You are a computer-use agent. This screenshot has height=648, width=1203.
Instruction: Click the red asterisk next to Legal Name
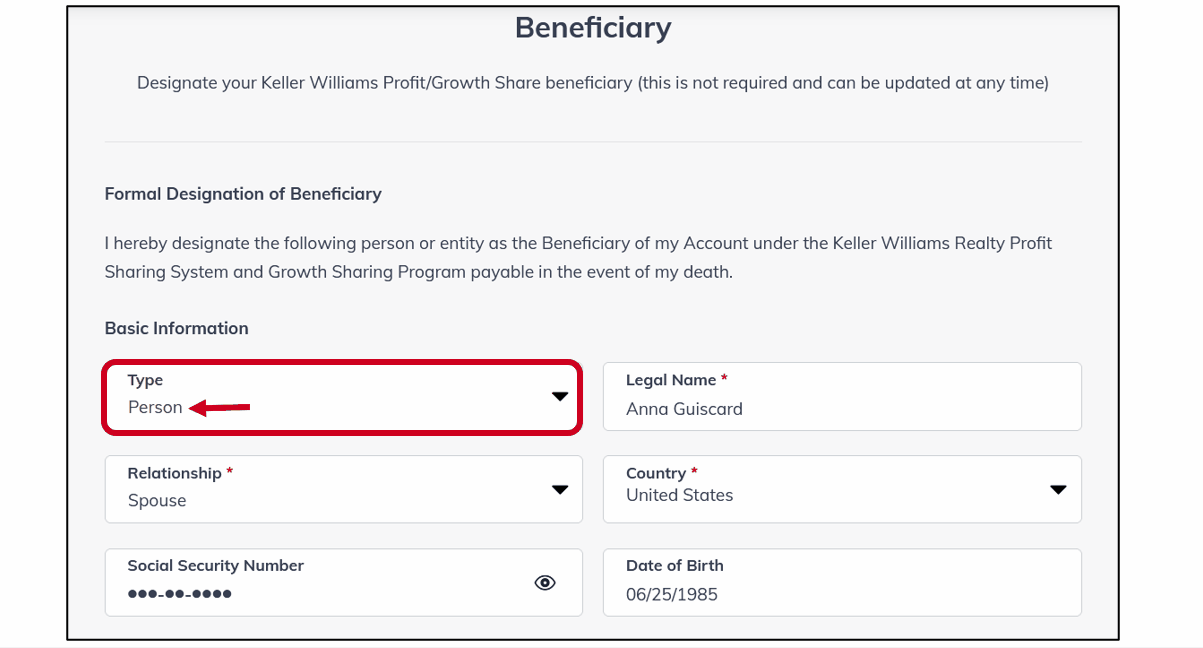(723, 379)
